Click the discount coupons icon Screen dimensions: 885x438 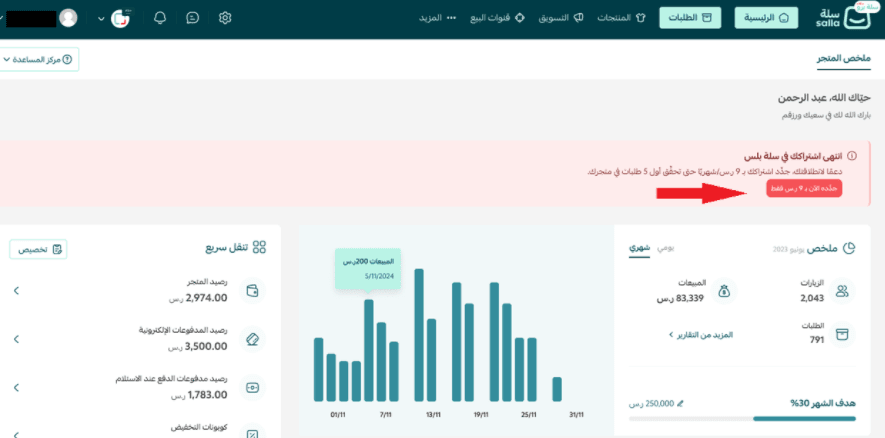[252, 432]
